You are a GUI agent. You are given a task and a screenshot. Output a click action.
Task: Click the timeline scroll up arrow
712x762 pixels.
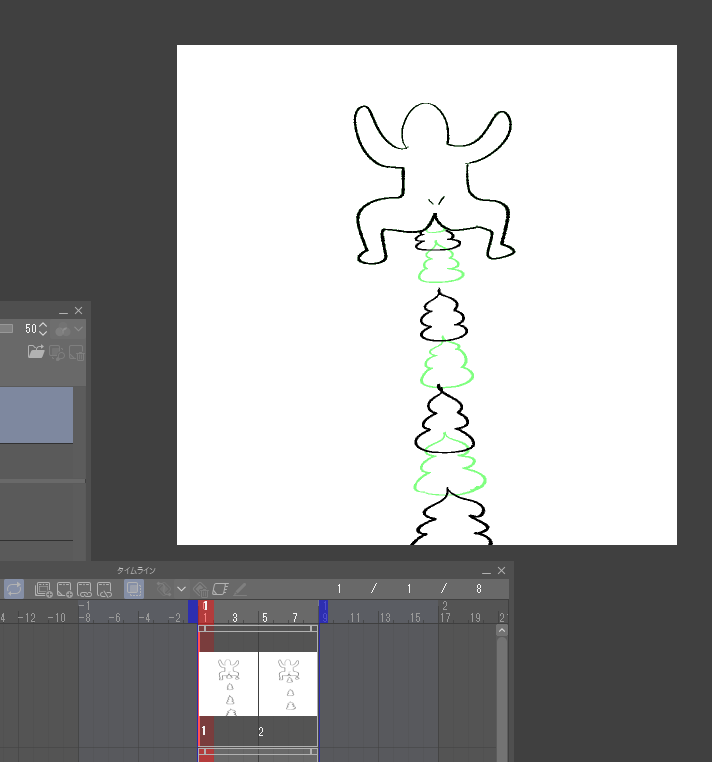click(502, 630)
